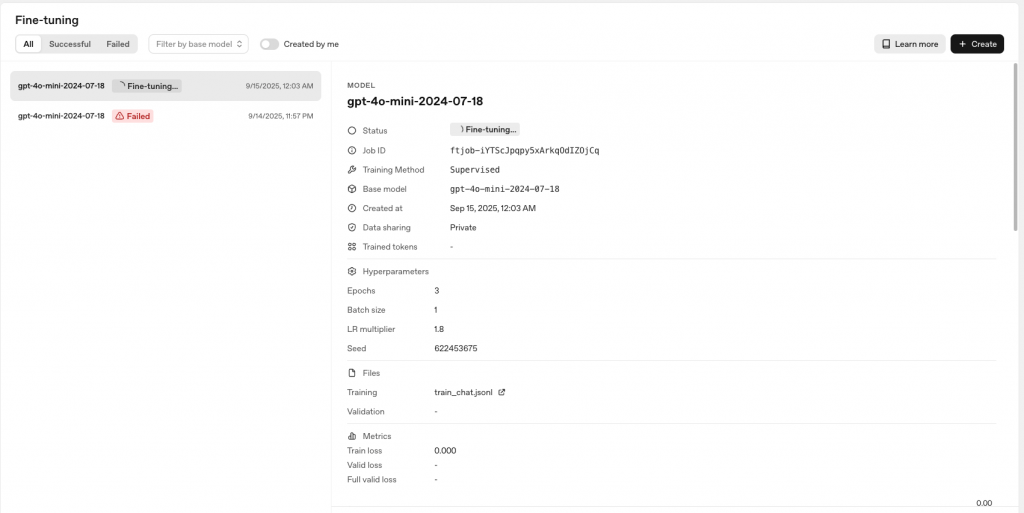The height and width of the screenshot is (513, 1024).
Task: Click the spinner icon in Fine-tuning list badge
Action: (121, 86)
